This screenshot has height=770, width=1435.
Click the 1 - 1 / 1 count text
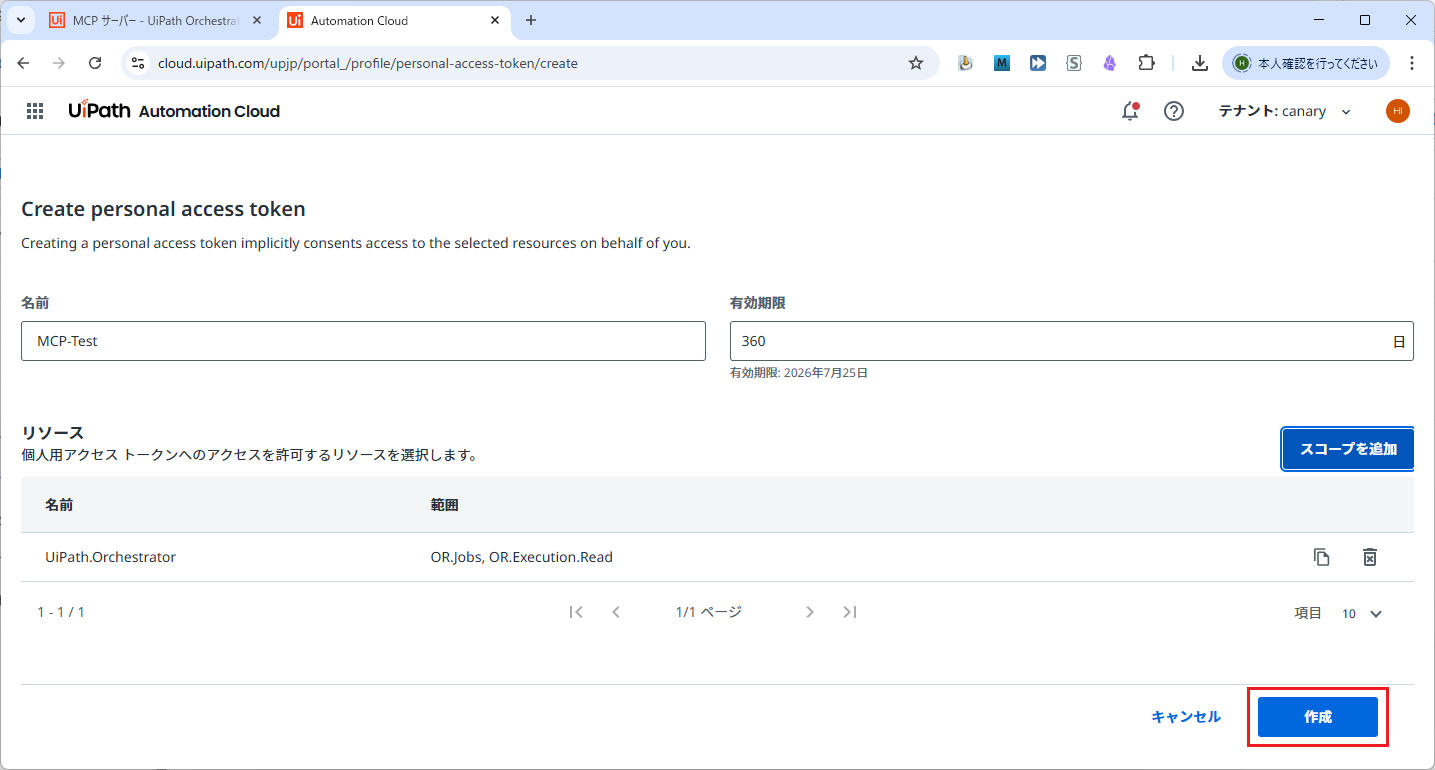(61, 612)
